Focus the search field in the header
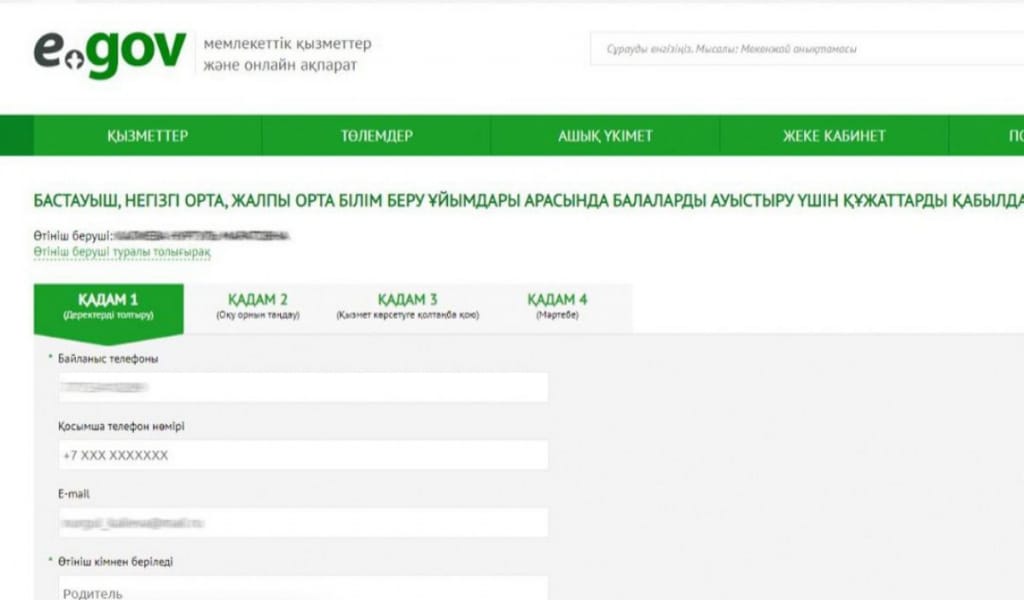Viewport: 1024px width, 600px height. coord(805,49)
